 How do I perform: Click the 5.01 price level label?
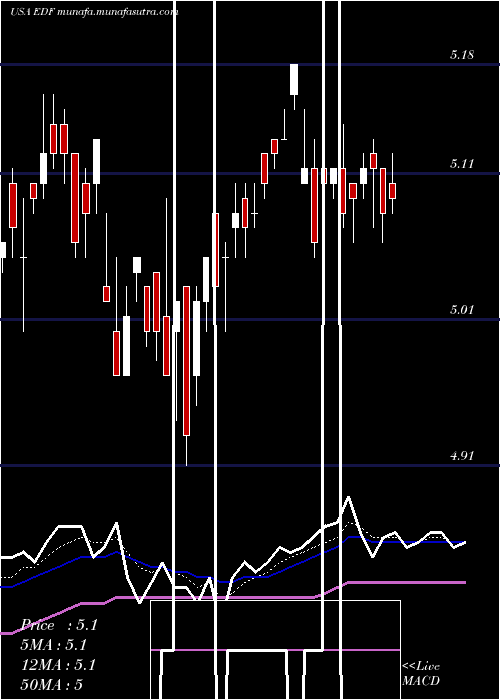click(462, 309)
